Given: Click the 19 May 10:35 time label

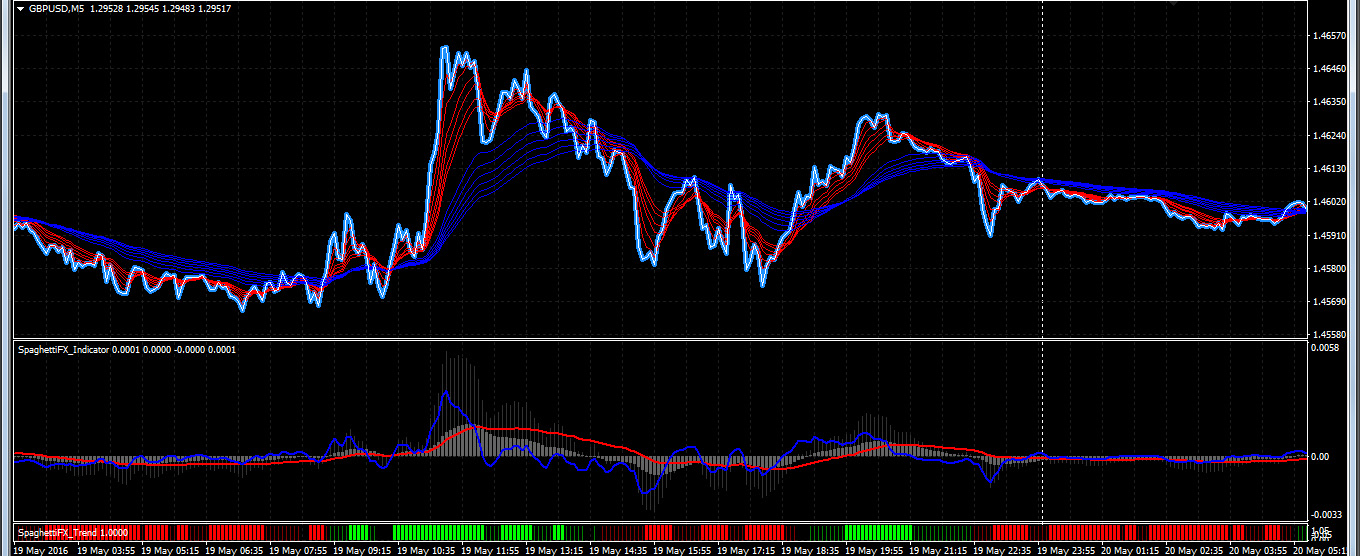Looking at the screenshot, I should click(x=426, y=550).
